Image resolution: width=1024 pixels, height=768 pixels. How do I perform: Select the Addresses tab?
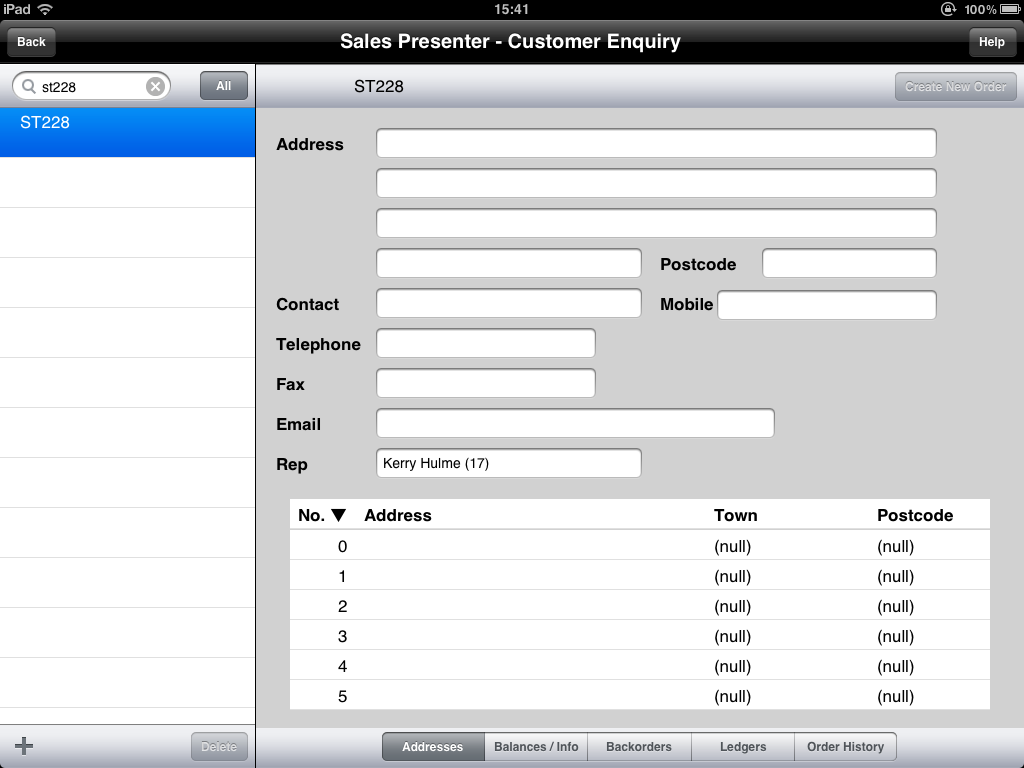coord(432,747)
